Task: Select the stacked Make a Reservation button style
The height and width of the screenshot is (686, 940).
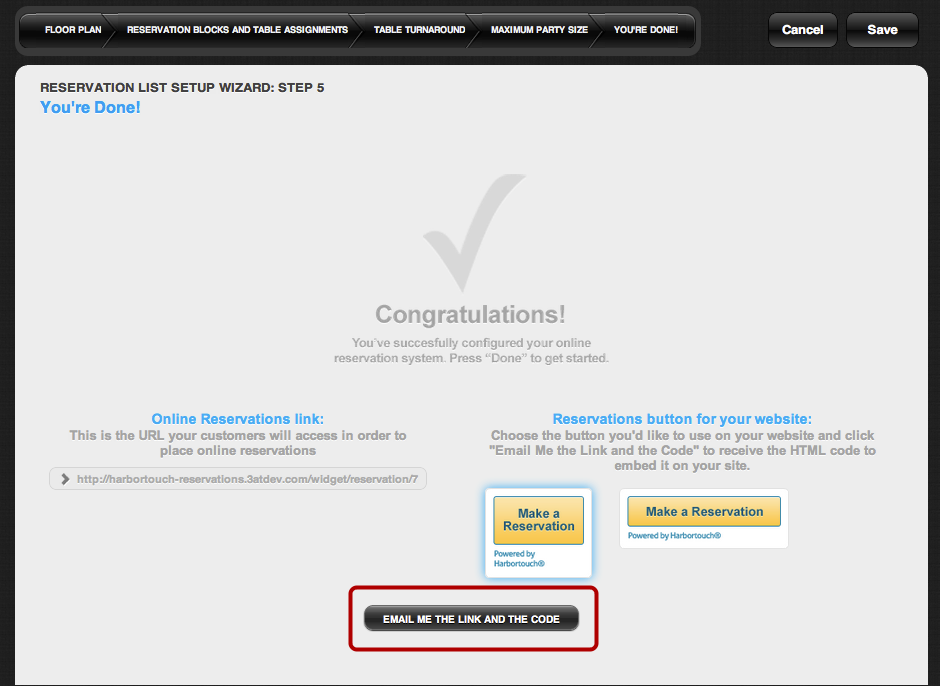Action: coord(538,520)
